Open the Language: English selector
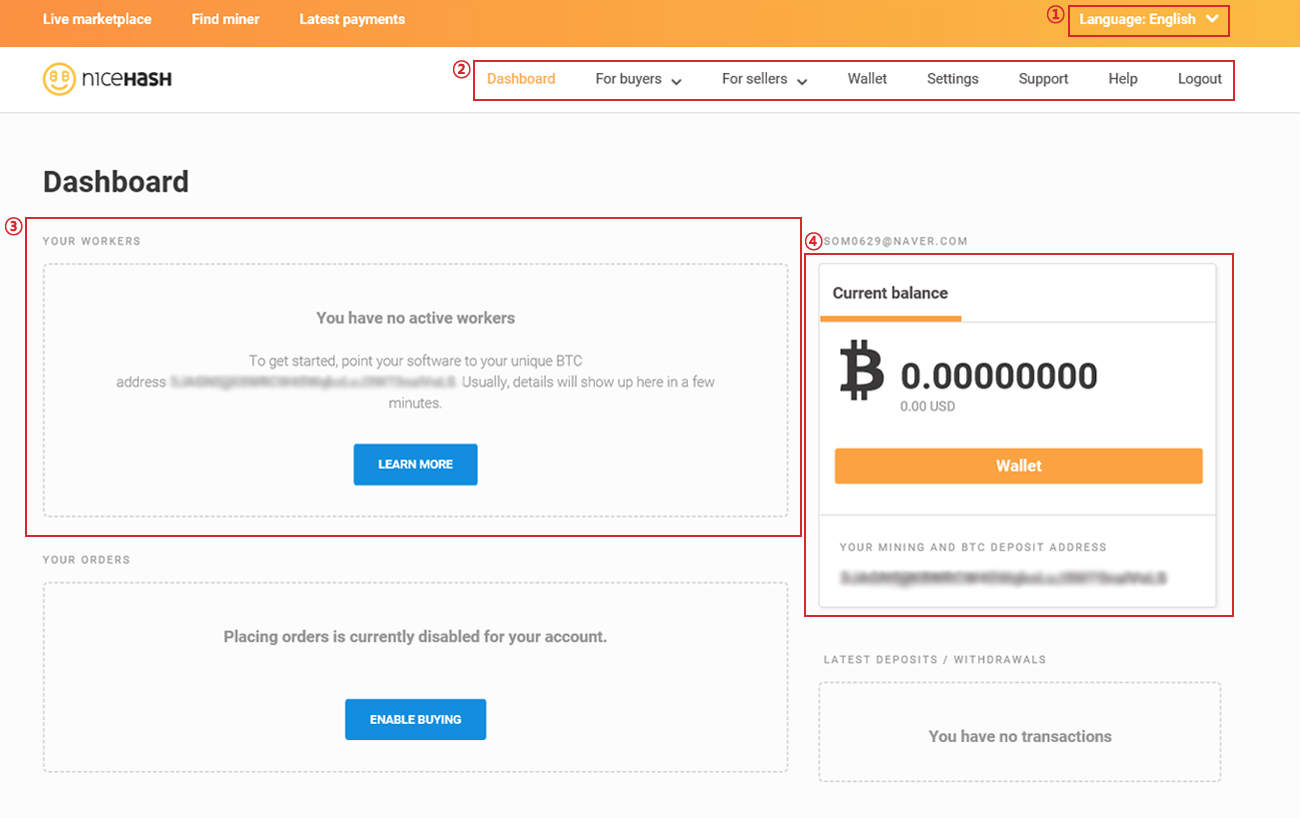This screenshot has height=819, width=1301. pyautogui.click(x=1149, y=20)
